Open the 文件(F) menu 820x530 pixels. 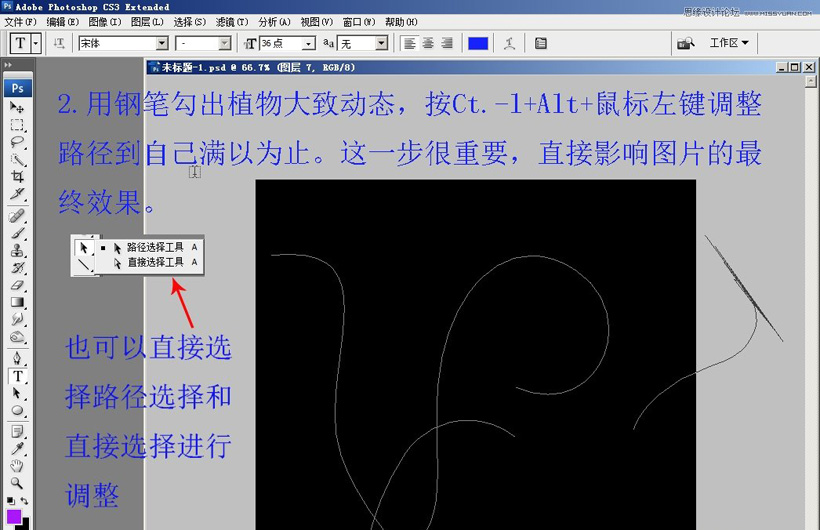[20, 22]
